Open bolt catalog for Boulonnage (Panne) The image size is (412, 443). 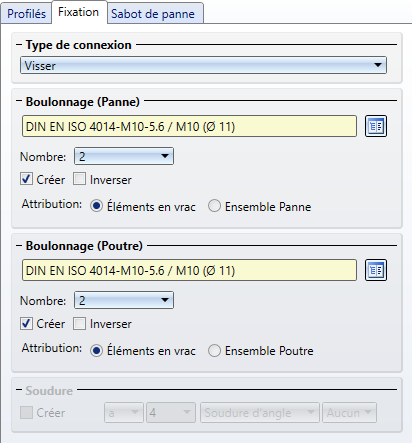pos(376,126)
